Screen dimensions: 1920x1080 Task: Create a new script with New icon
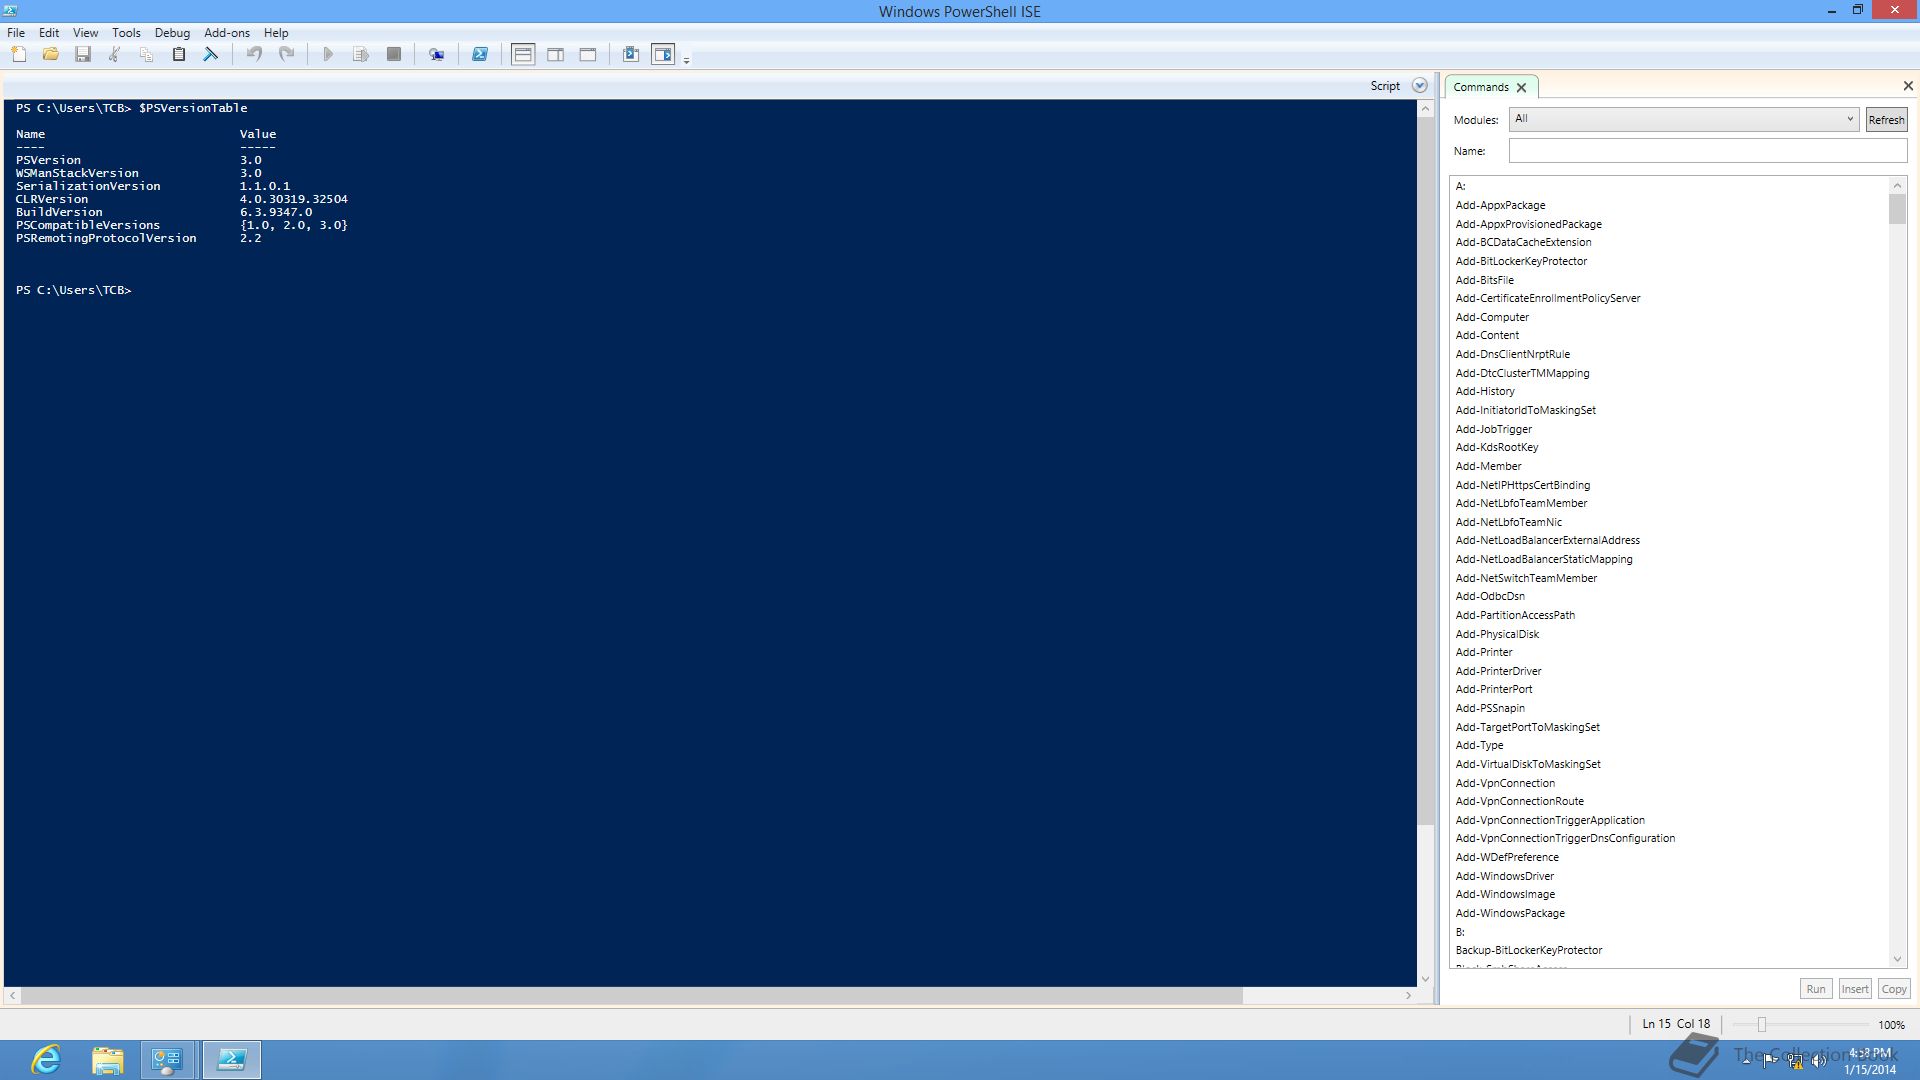click(x=19, y=55)
